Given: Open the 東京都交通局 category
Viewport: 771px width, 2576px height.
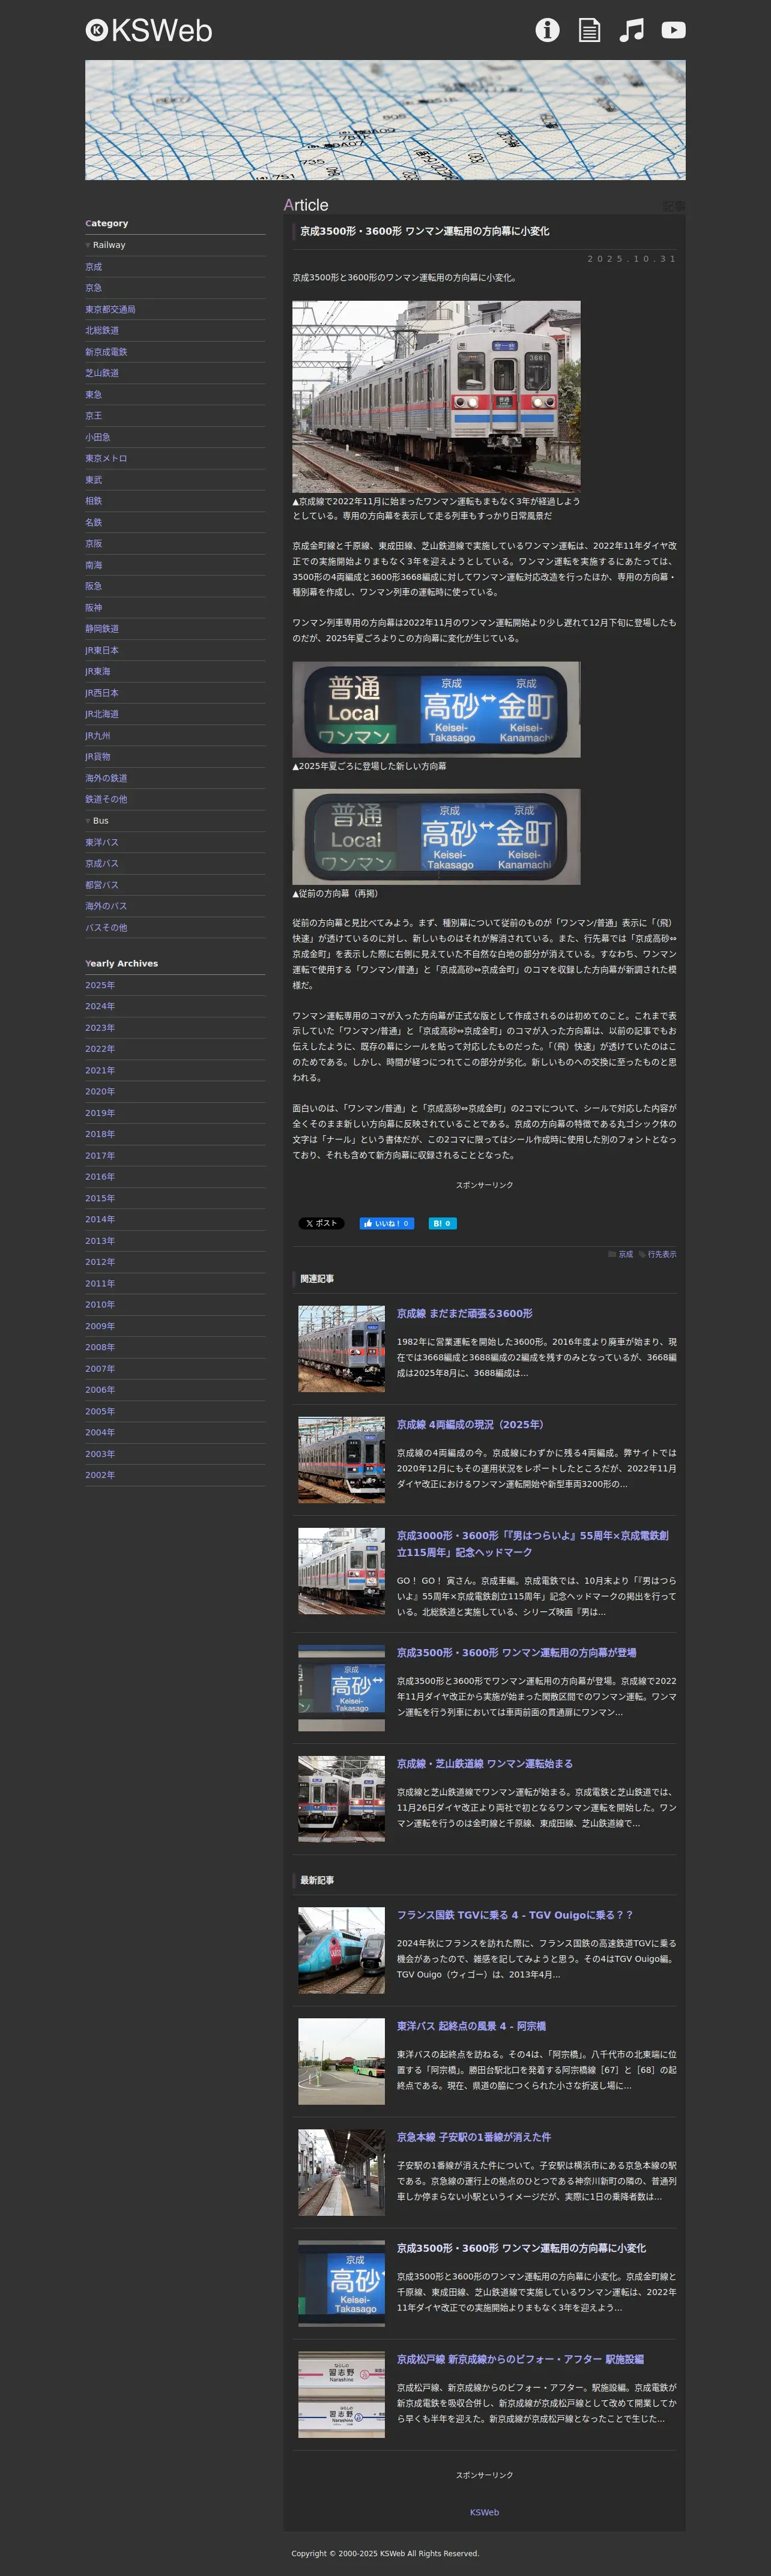Looking at the screenshot, I should (x=110, y=309).
